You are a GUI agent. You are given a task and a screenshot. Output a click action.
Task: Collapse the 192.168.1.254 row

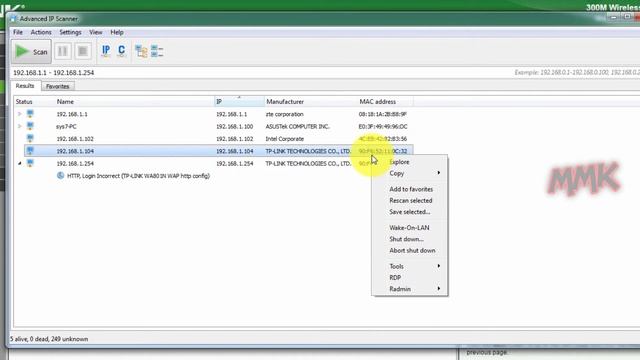19,163
